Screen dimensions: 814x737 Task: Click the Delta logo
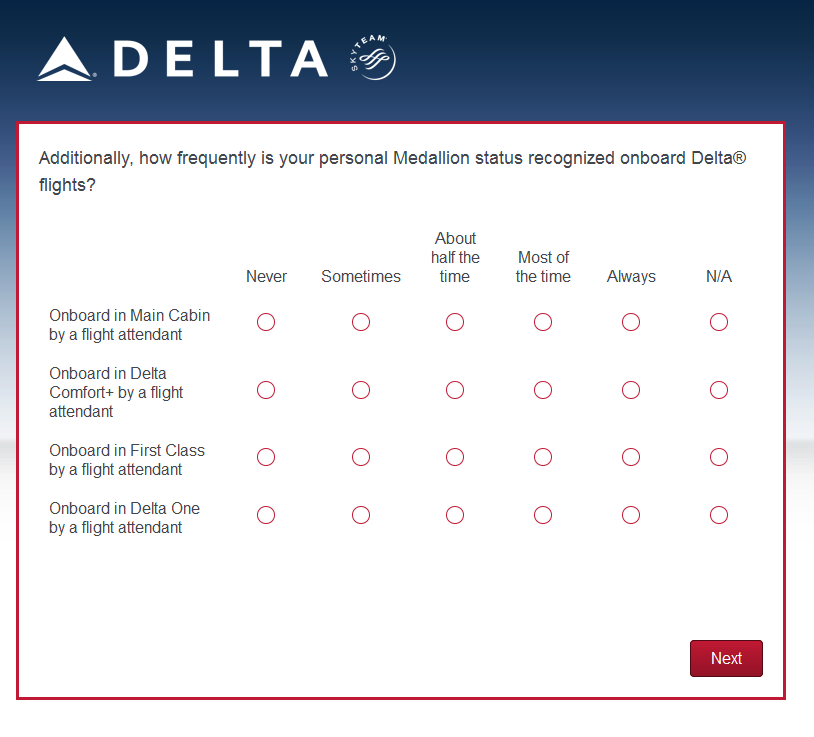click(183, 59)
